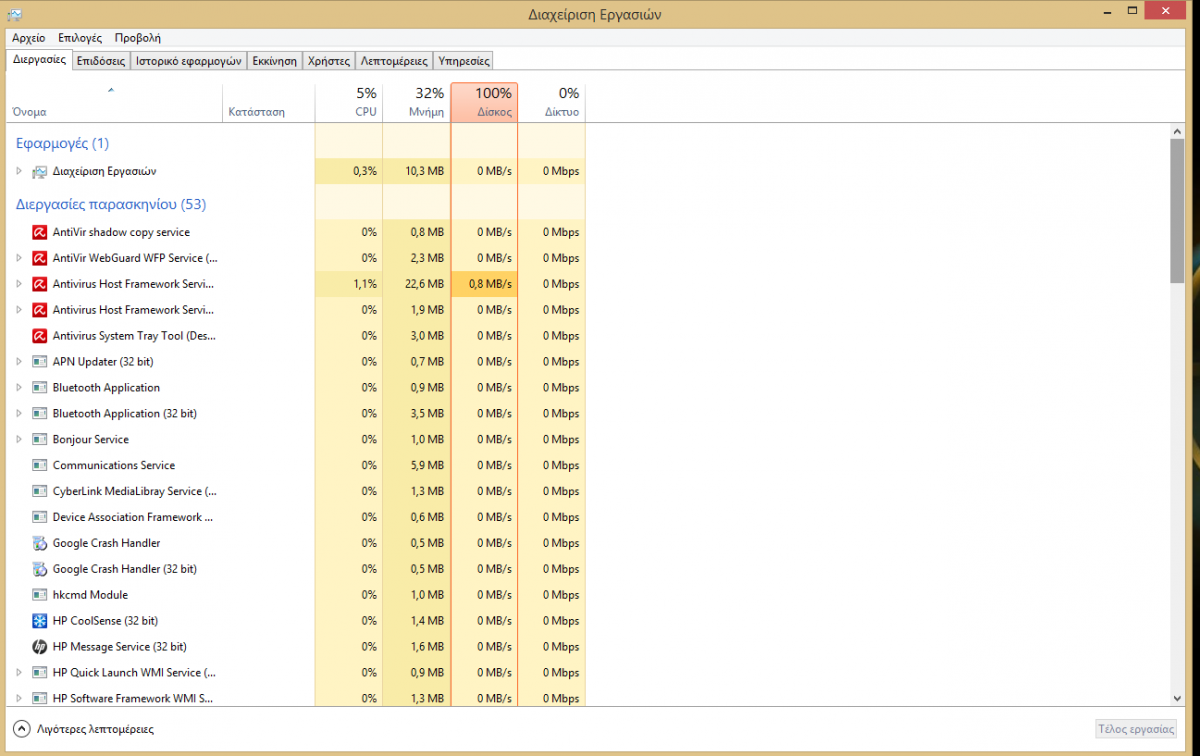Click the HP Message Service logo icon

40,647
